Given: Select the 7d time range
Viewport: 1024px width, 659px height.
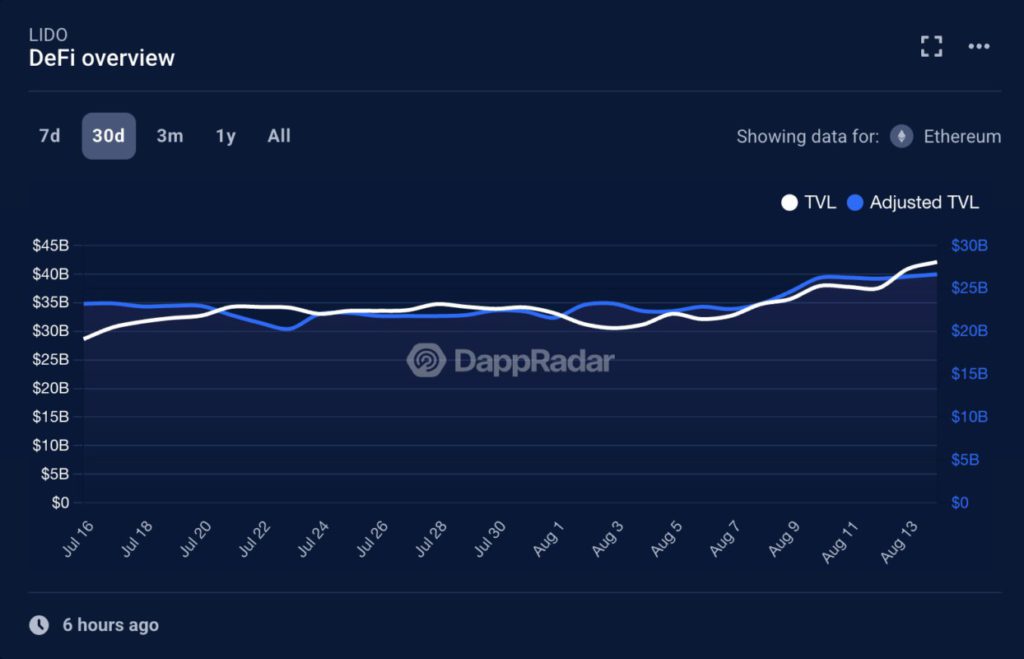Looking at the screenshot, I should tap(49, 136).
